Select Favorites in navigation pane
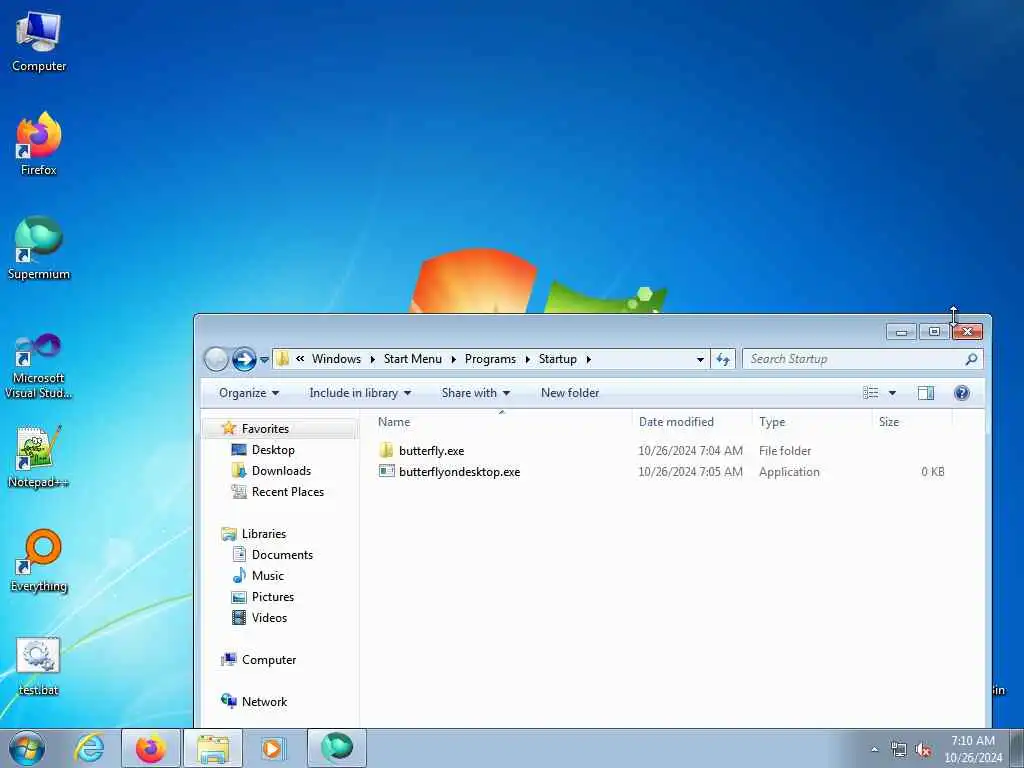The image size is (1024, 768). (x=265, y=429)
